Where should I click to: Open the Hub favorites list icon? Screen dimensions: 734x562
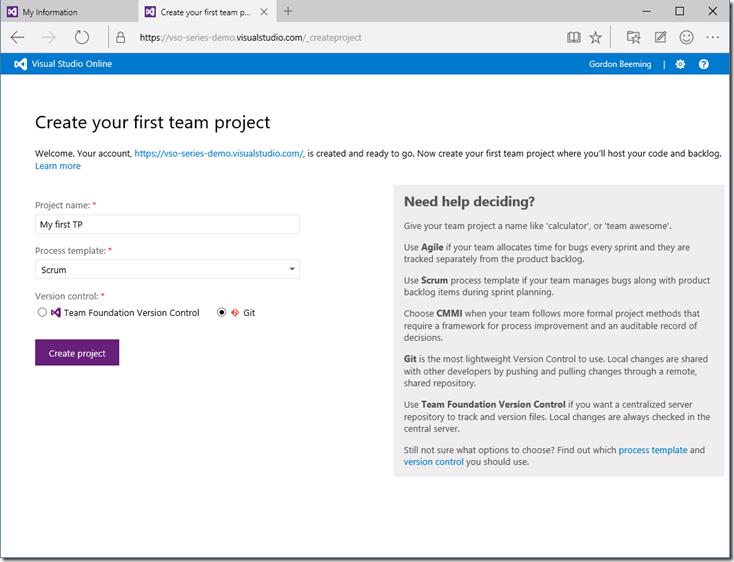pos(633,37)
